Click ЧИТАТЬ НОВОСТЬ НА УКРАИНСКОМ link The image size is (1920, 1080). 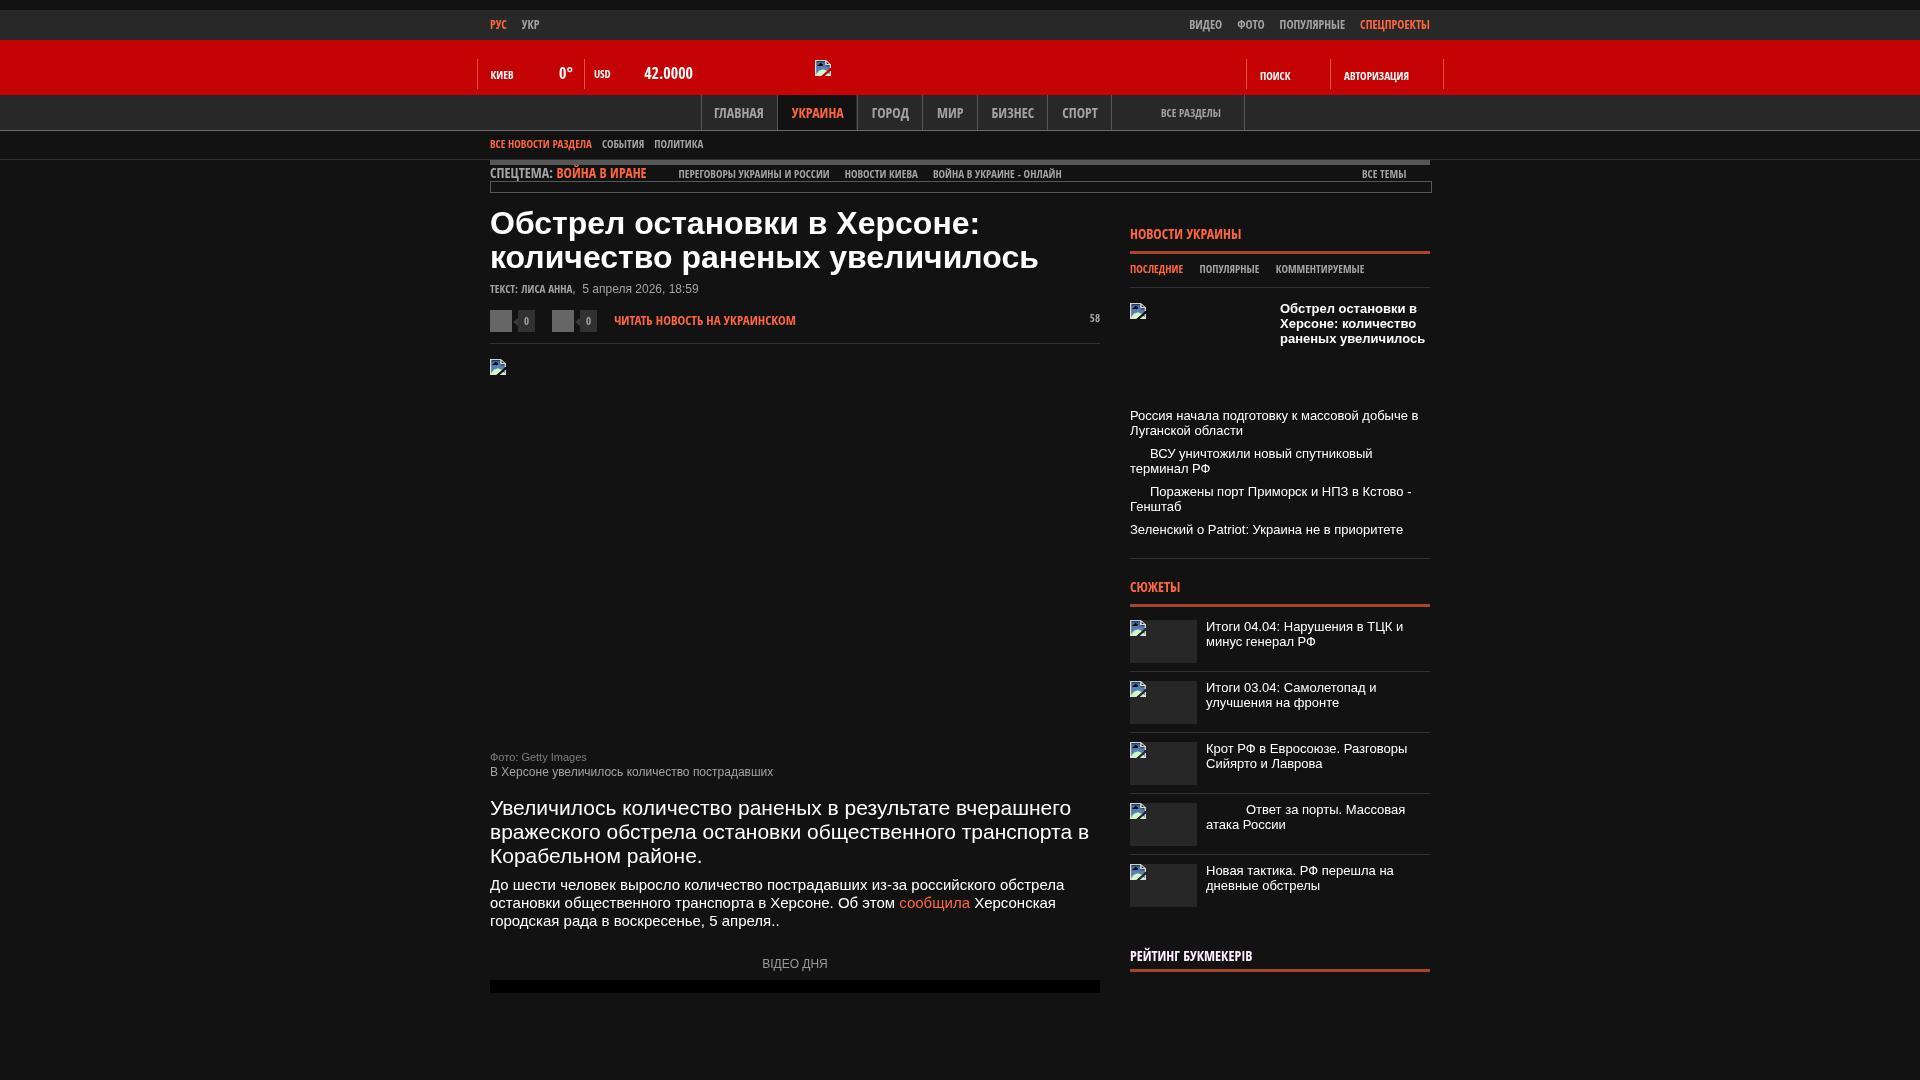705,321
